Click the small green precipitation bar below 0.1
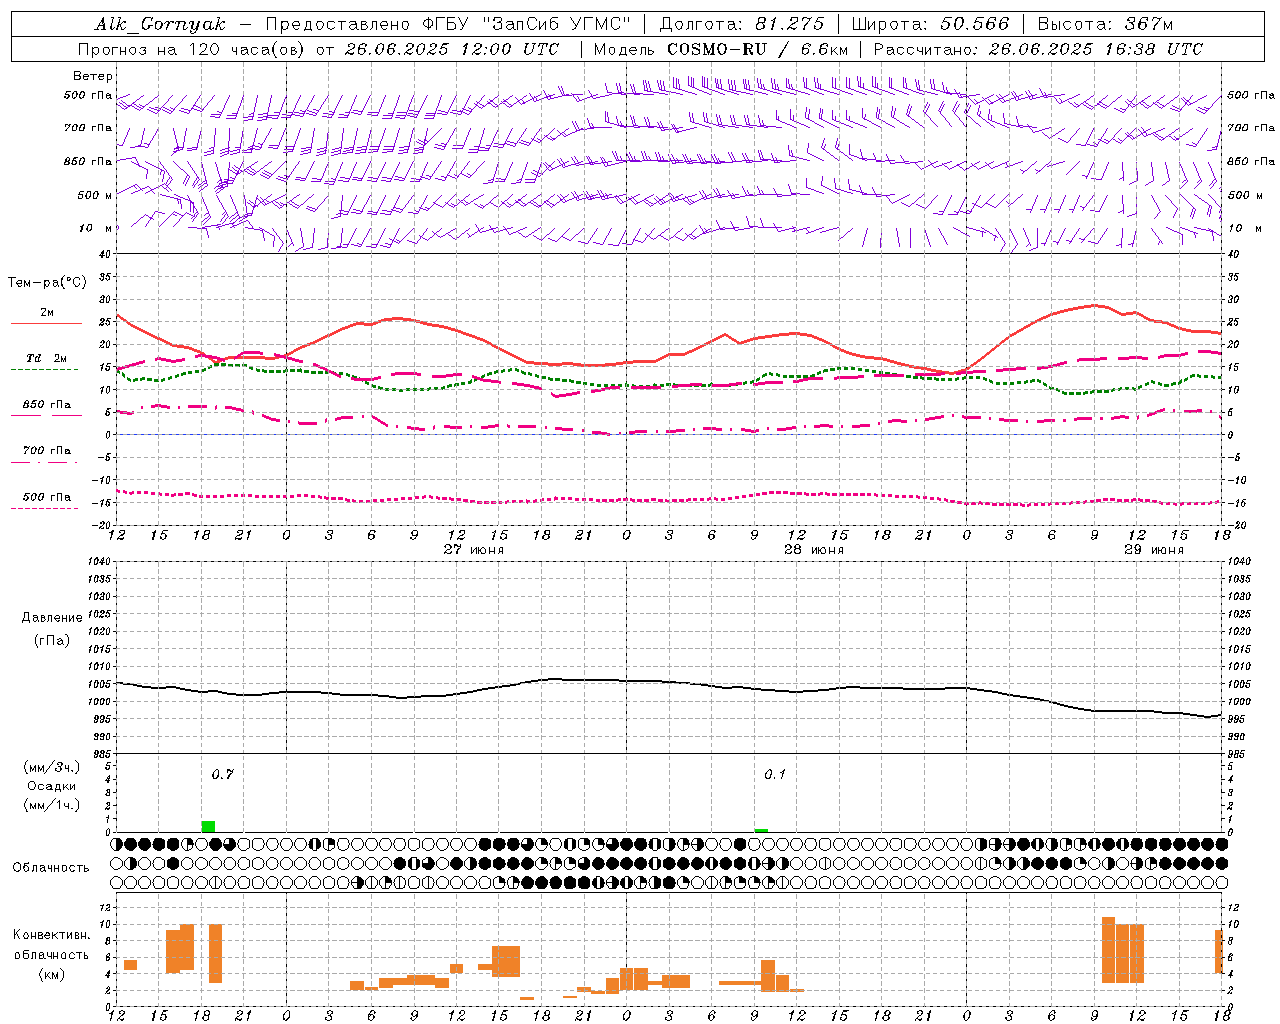1280x1024 pixels. [761, 830]
